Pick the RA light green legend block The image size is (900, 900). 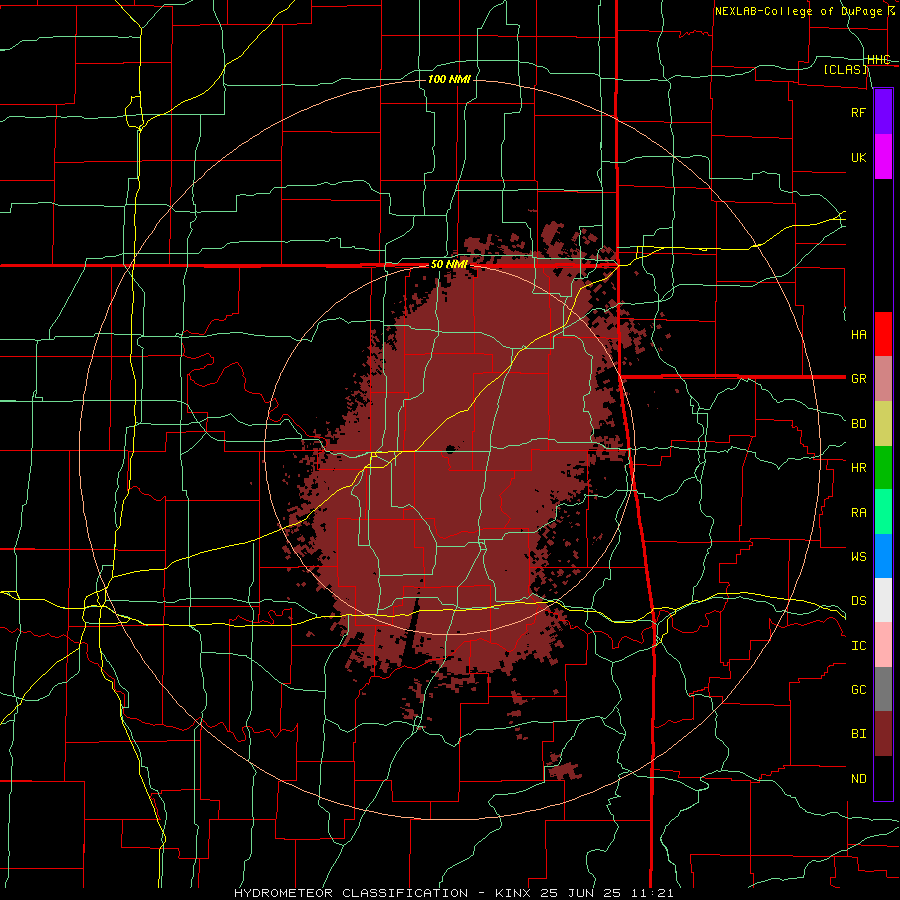point(883,511)
